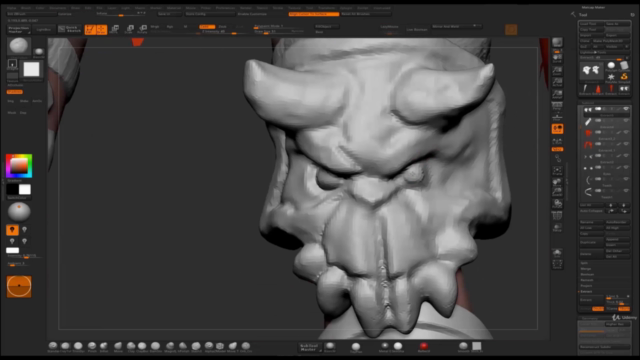
Task: Select the SimpleBrush tool thumbnail
Action: pyautogui.click(x=624, y=78)
